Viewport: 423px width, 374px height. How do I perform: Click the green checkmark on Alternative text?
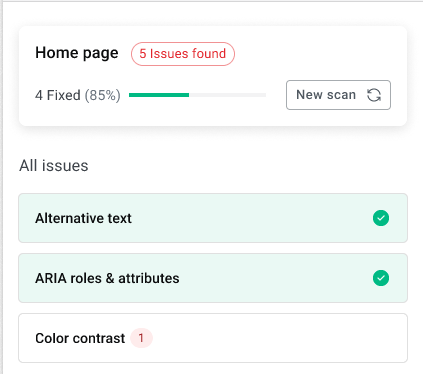(381, 218)
